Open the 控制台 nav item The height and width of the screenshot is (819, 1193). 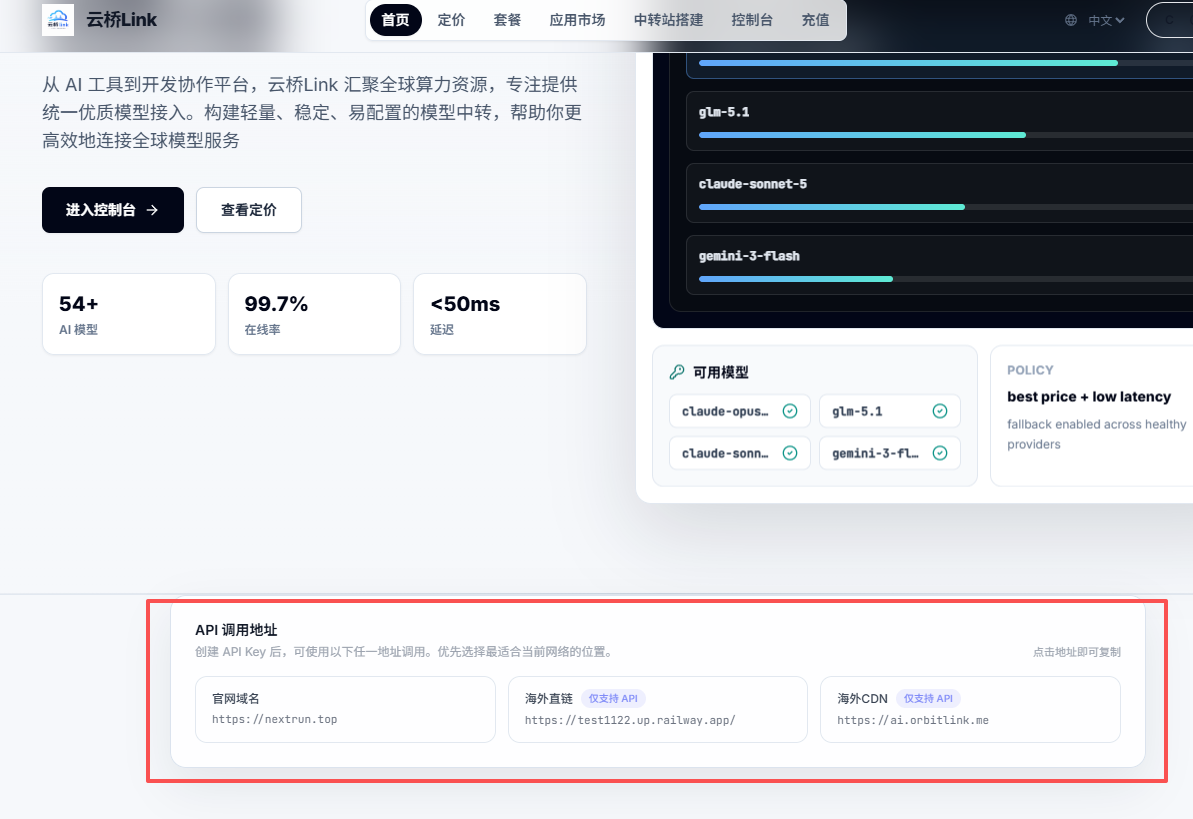(752, 20)
